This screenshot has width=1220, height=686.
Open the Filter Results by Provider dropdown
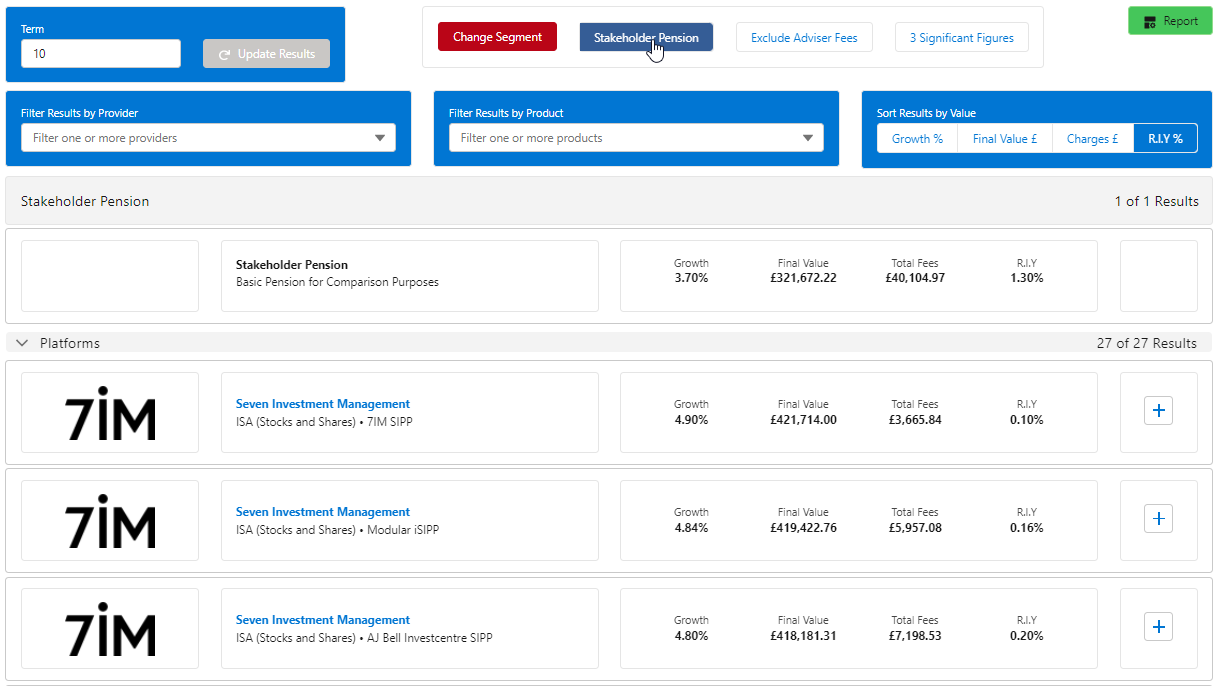(208, 138)
